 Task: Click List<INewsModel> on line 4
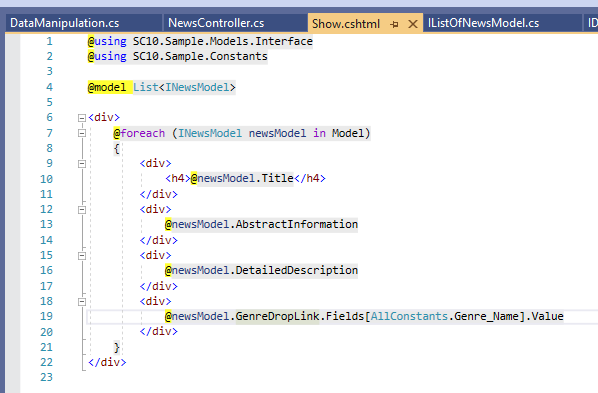[184, 87]
